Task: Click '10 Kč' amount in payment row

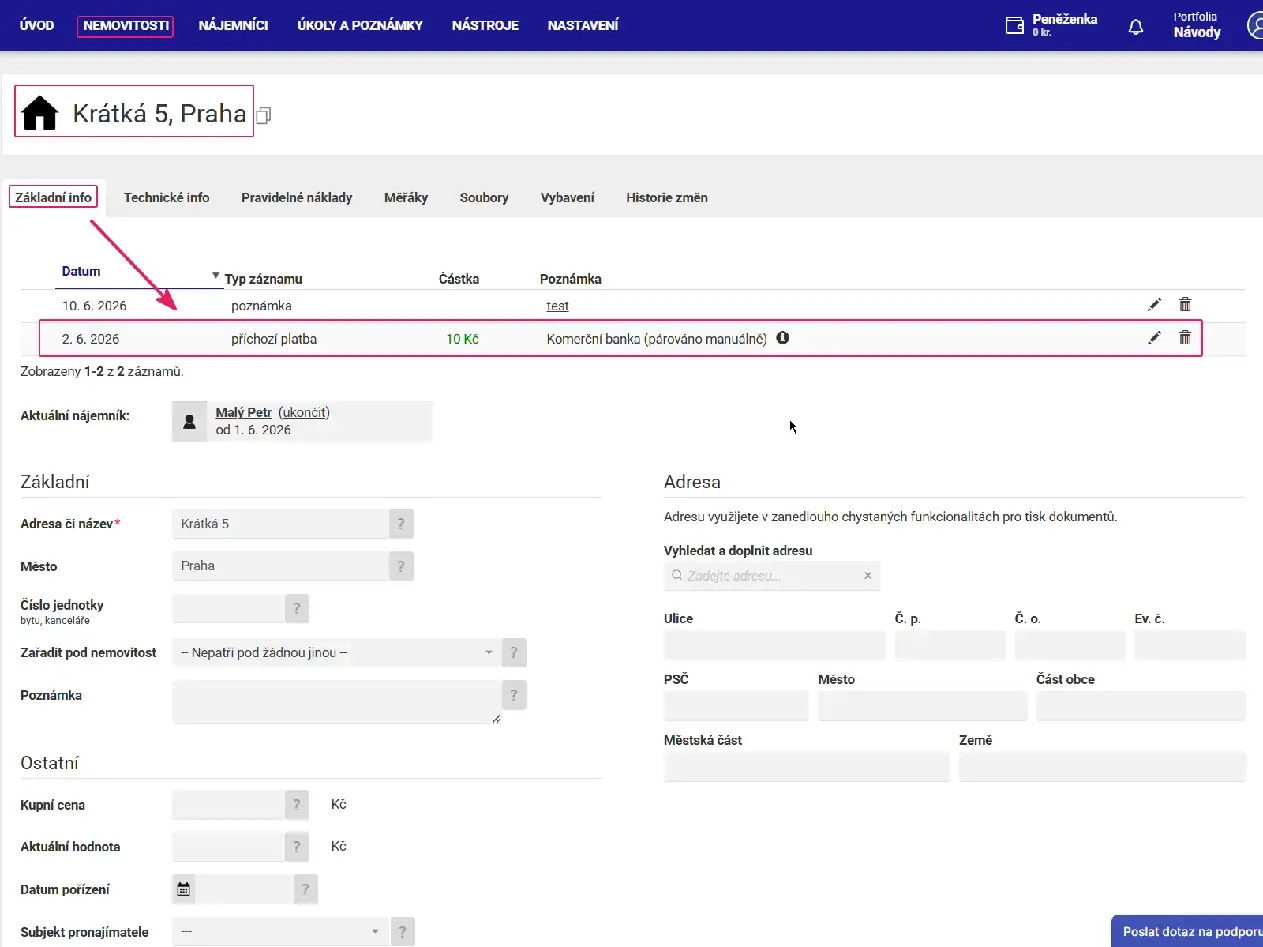Action: click(462, 339)
